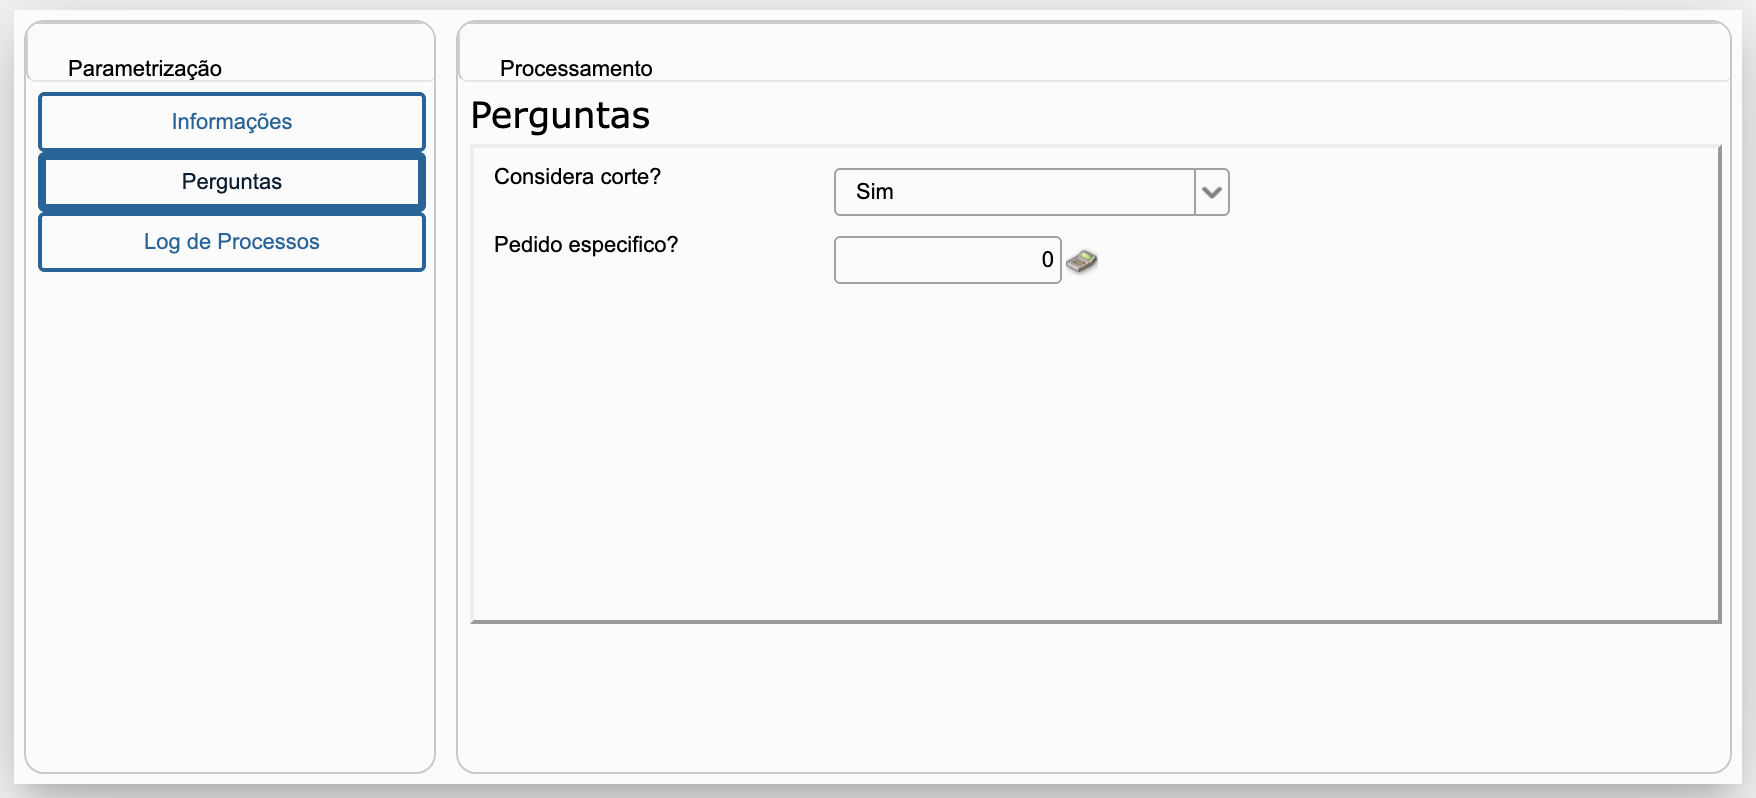
Task: Click the Parametrização panel title
Action: (145, 68)
